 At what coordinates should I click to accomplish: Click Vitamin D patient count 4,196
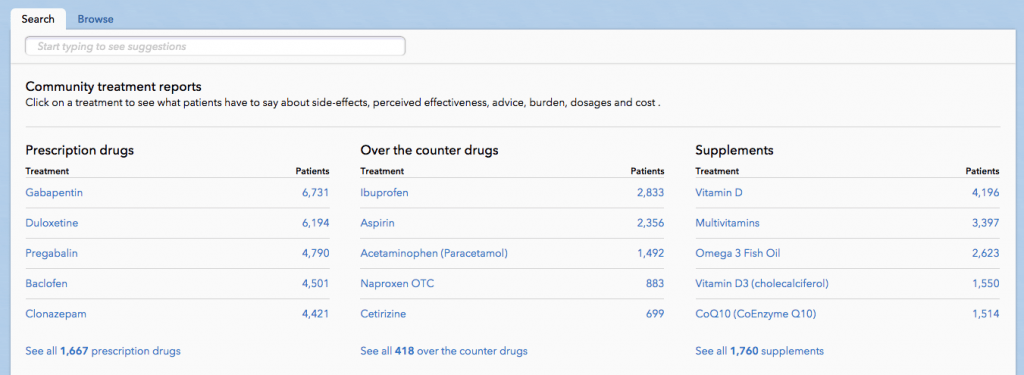click(985, 193)
